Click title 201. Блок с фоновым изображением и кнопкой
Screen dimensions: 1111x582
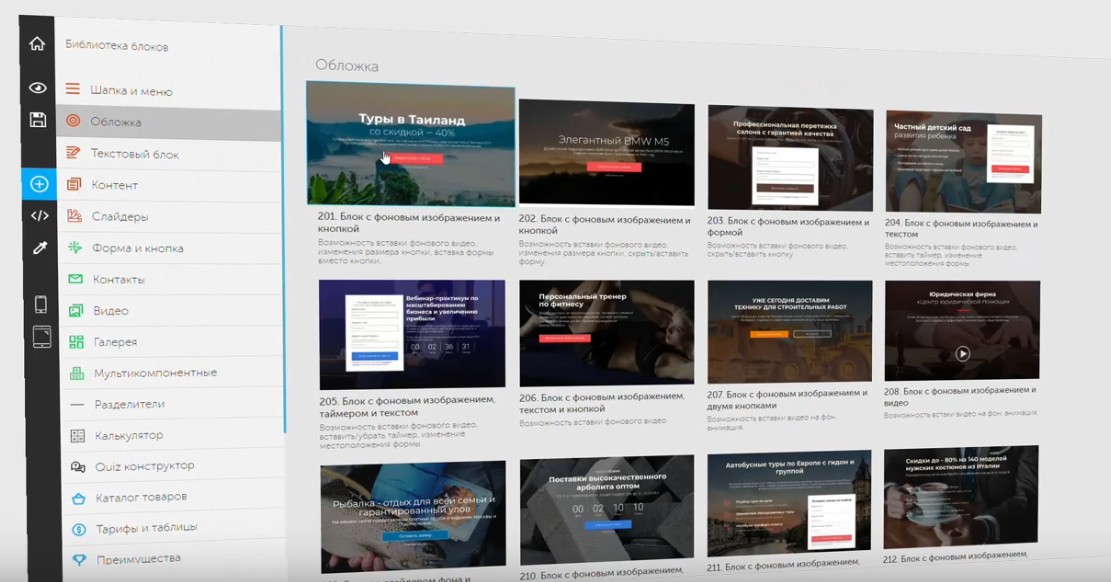click(x=409, y=223)
